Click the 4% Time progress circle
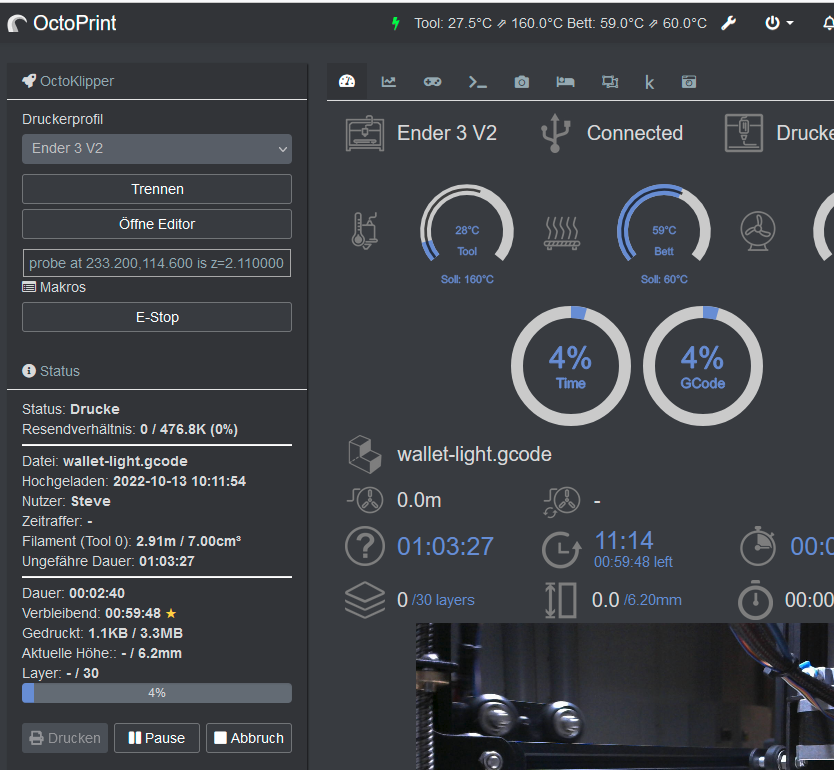Viewport: 834px width, 770px height. (571, 366)
